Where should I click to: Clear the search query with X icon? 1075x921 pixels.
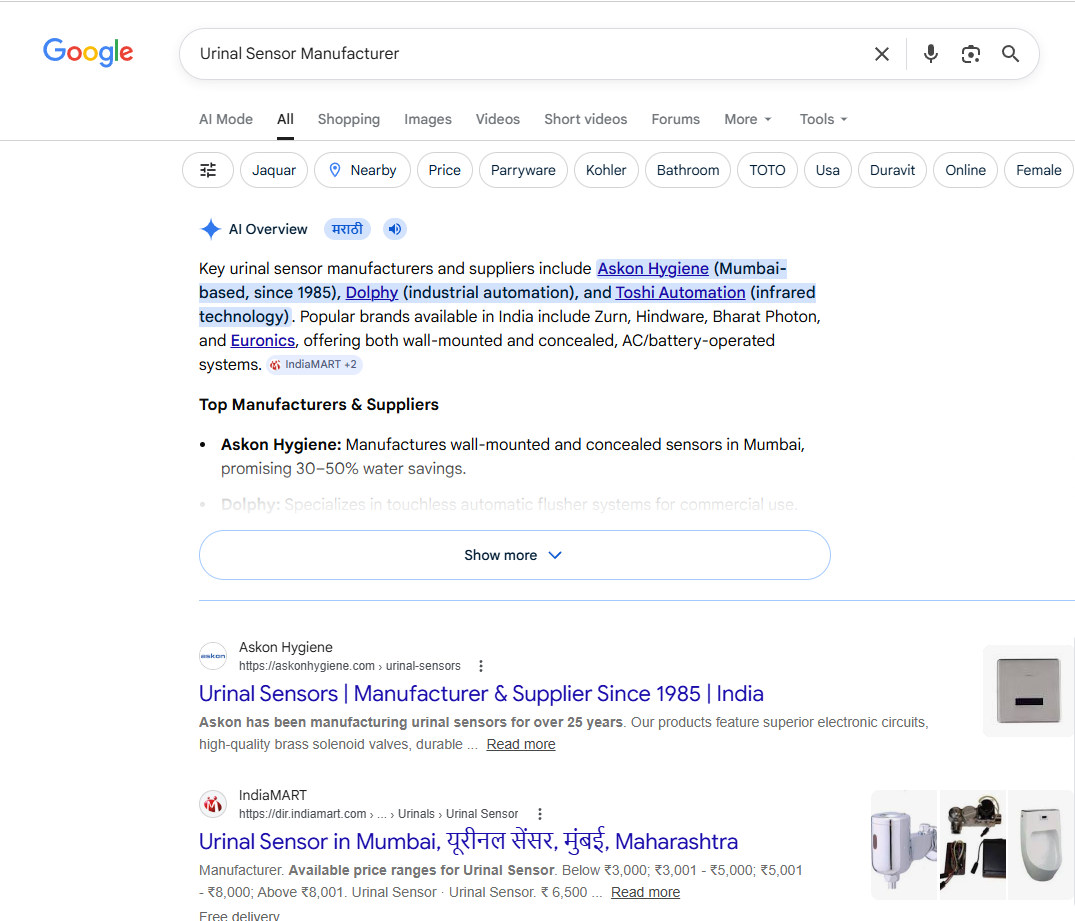click(882, 53)
